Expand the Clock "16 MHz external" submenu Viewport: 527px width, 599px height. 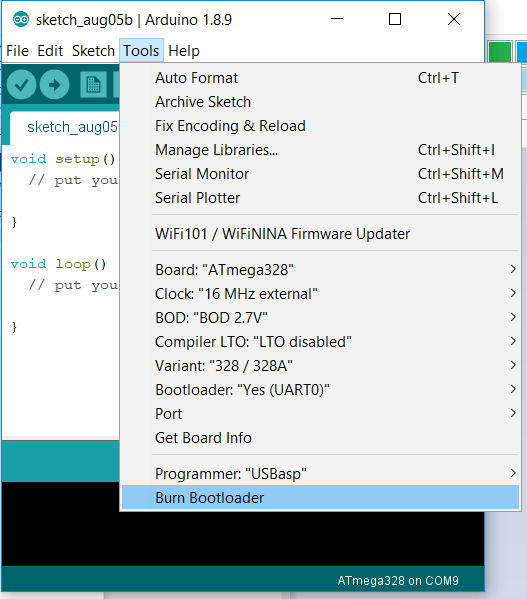[320, 294]
